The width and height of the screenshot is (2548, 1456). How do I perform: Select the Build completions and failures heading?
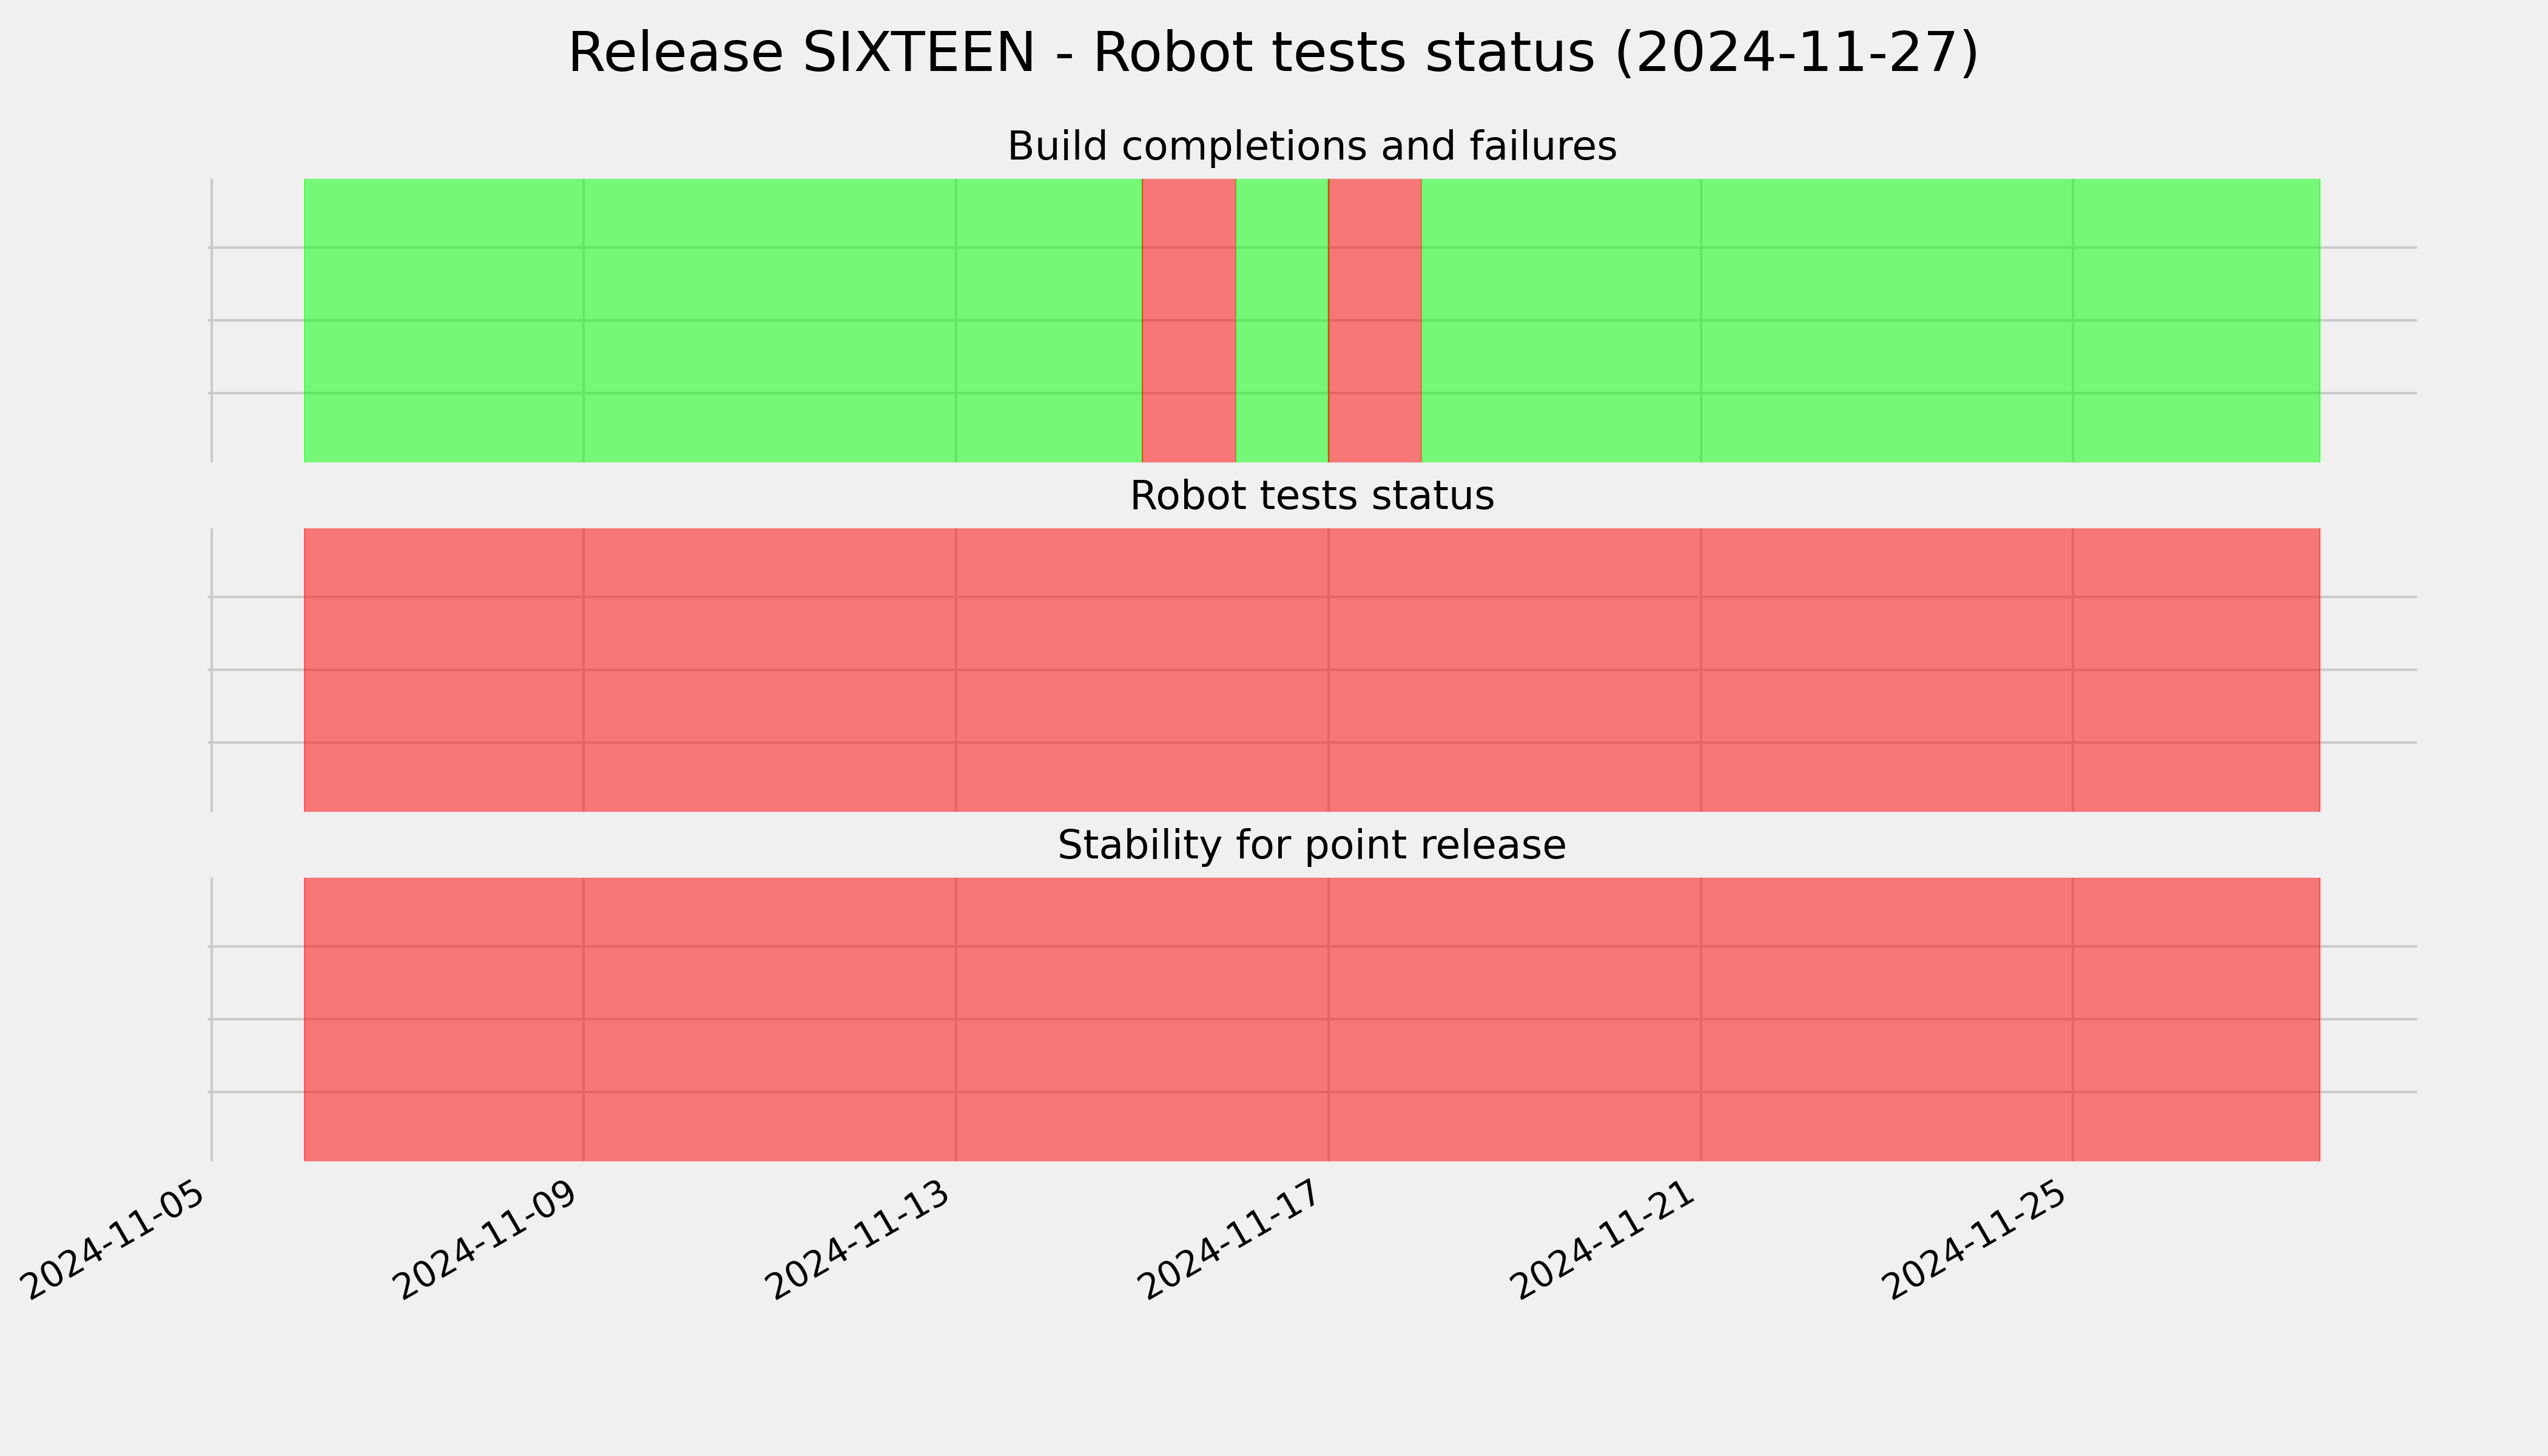tap(1311, 147)
